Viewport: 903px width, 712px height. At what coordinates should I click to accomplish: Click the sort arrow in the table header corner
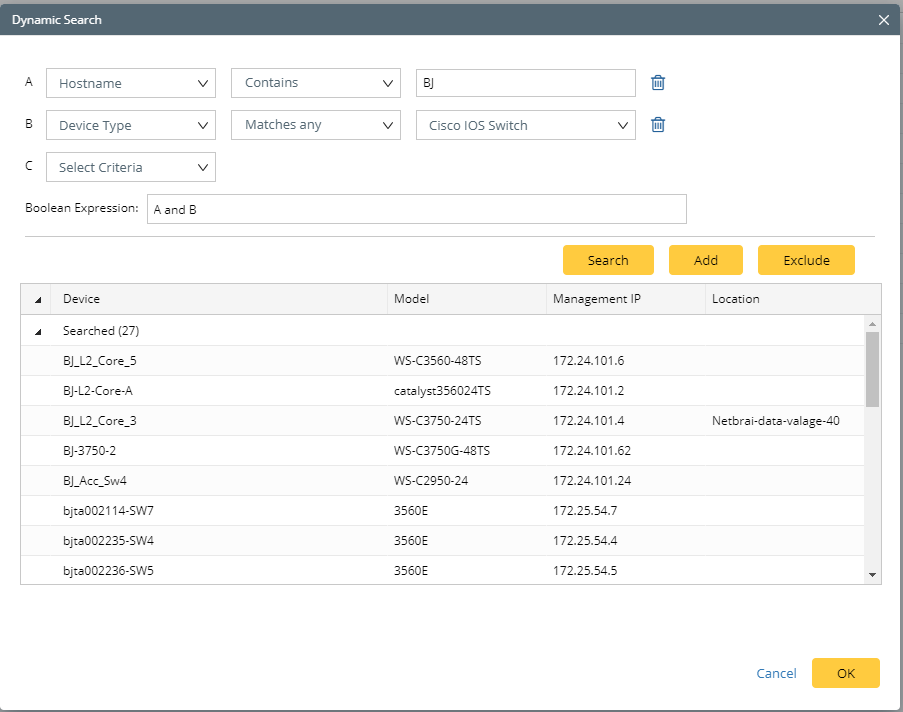(x=36, y=298)
